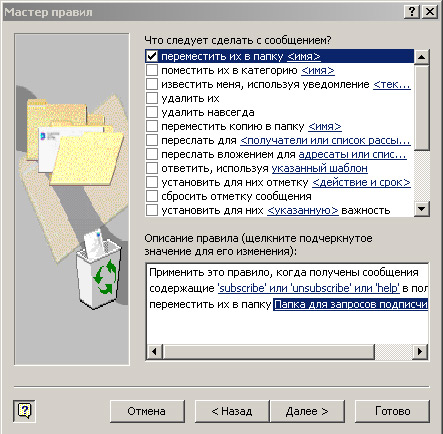The height and width of the screenshot is (434, 443).
Task: Click 'указанный шаблон' link
Action: click(320, 169)
